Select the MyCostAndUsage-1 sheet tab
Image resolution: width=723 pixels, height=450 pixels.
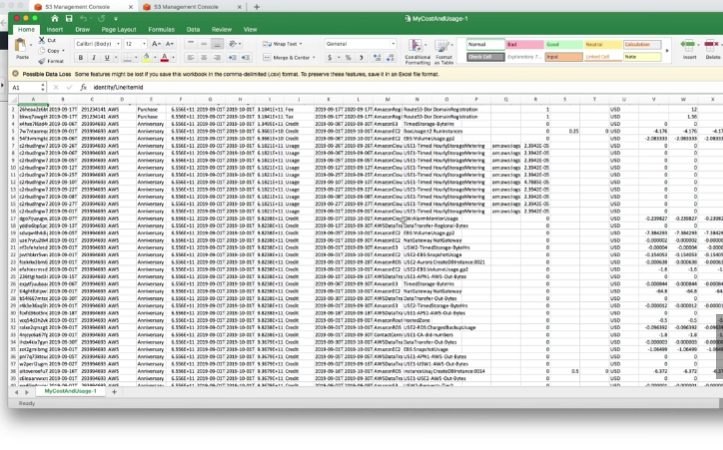click(71, 391)
